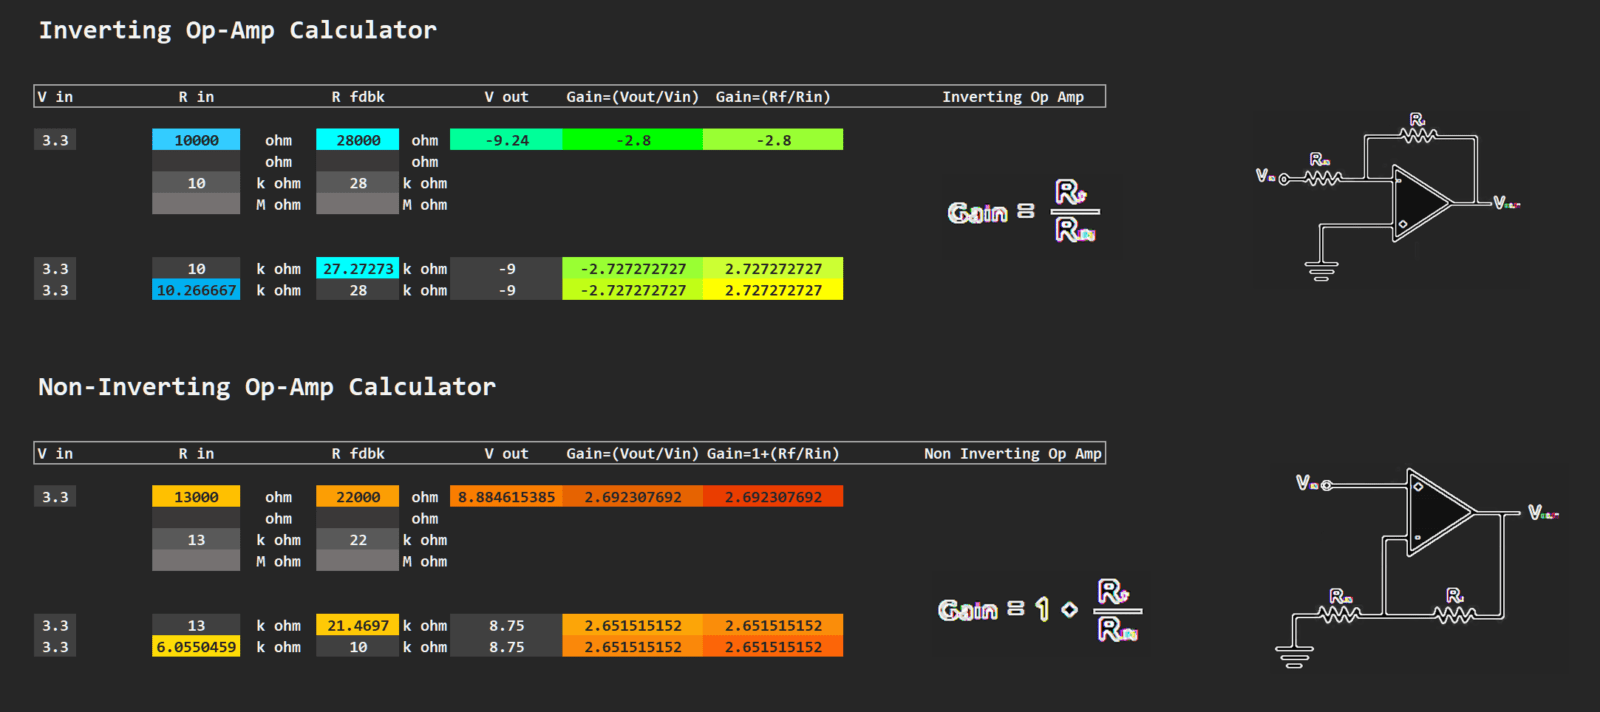This screenshot has width=1600, height=712.
Task: Click the cyan 27.27273 k ohm cell
Action: click(358, 269)
